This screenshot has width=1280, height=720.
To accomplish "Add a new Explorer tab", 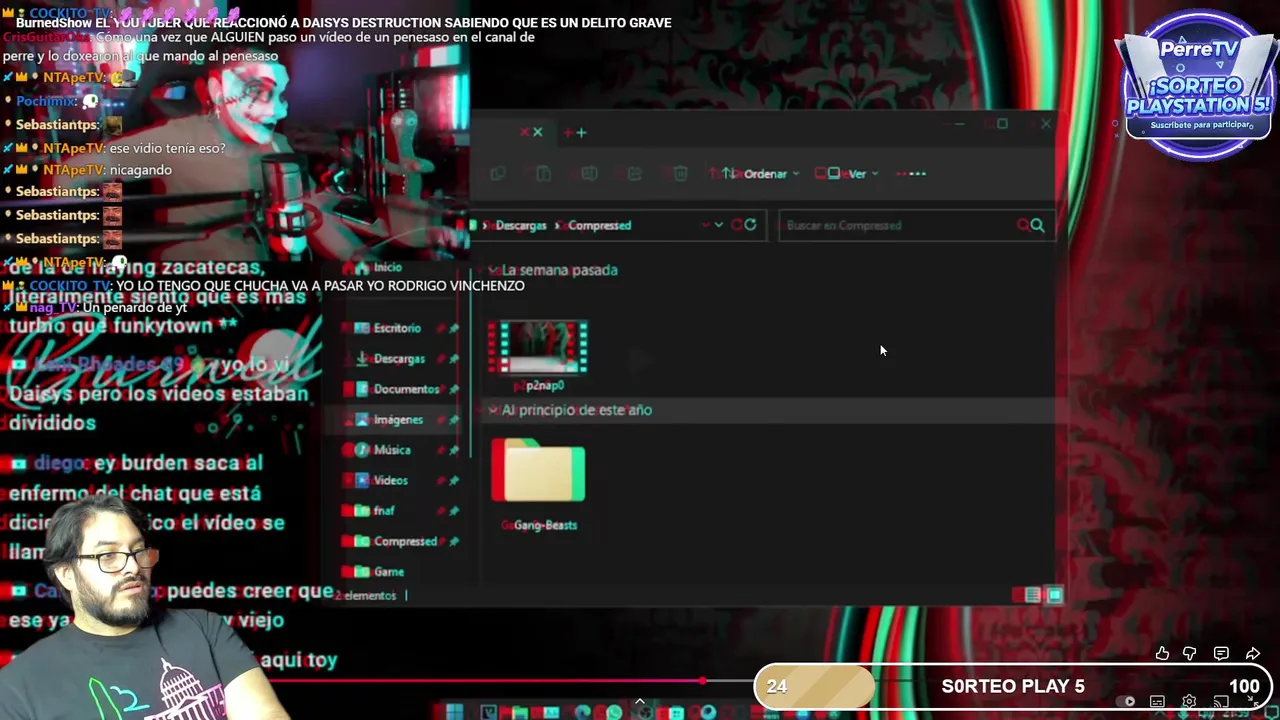I will tap(579, 132).
